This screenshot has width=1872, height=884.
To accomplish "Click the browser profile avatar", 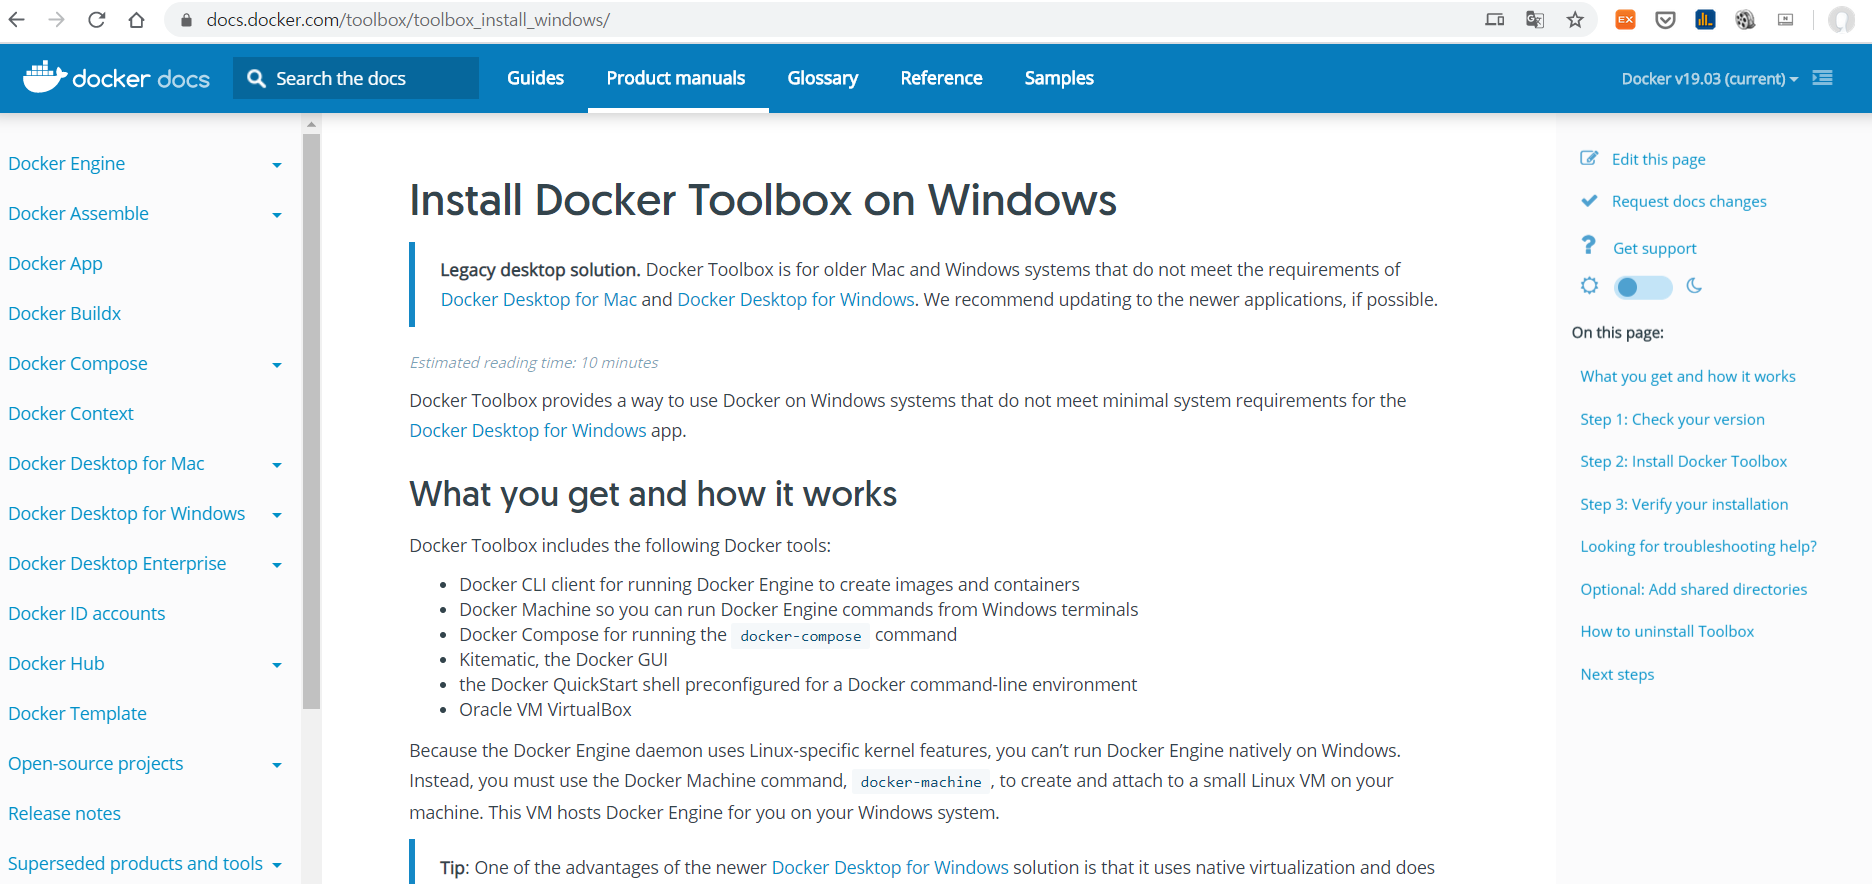I will (1841, 19).
